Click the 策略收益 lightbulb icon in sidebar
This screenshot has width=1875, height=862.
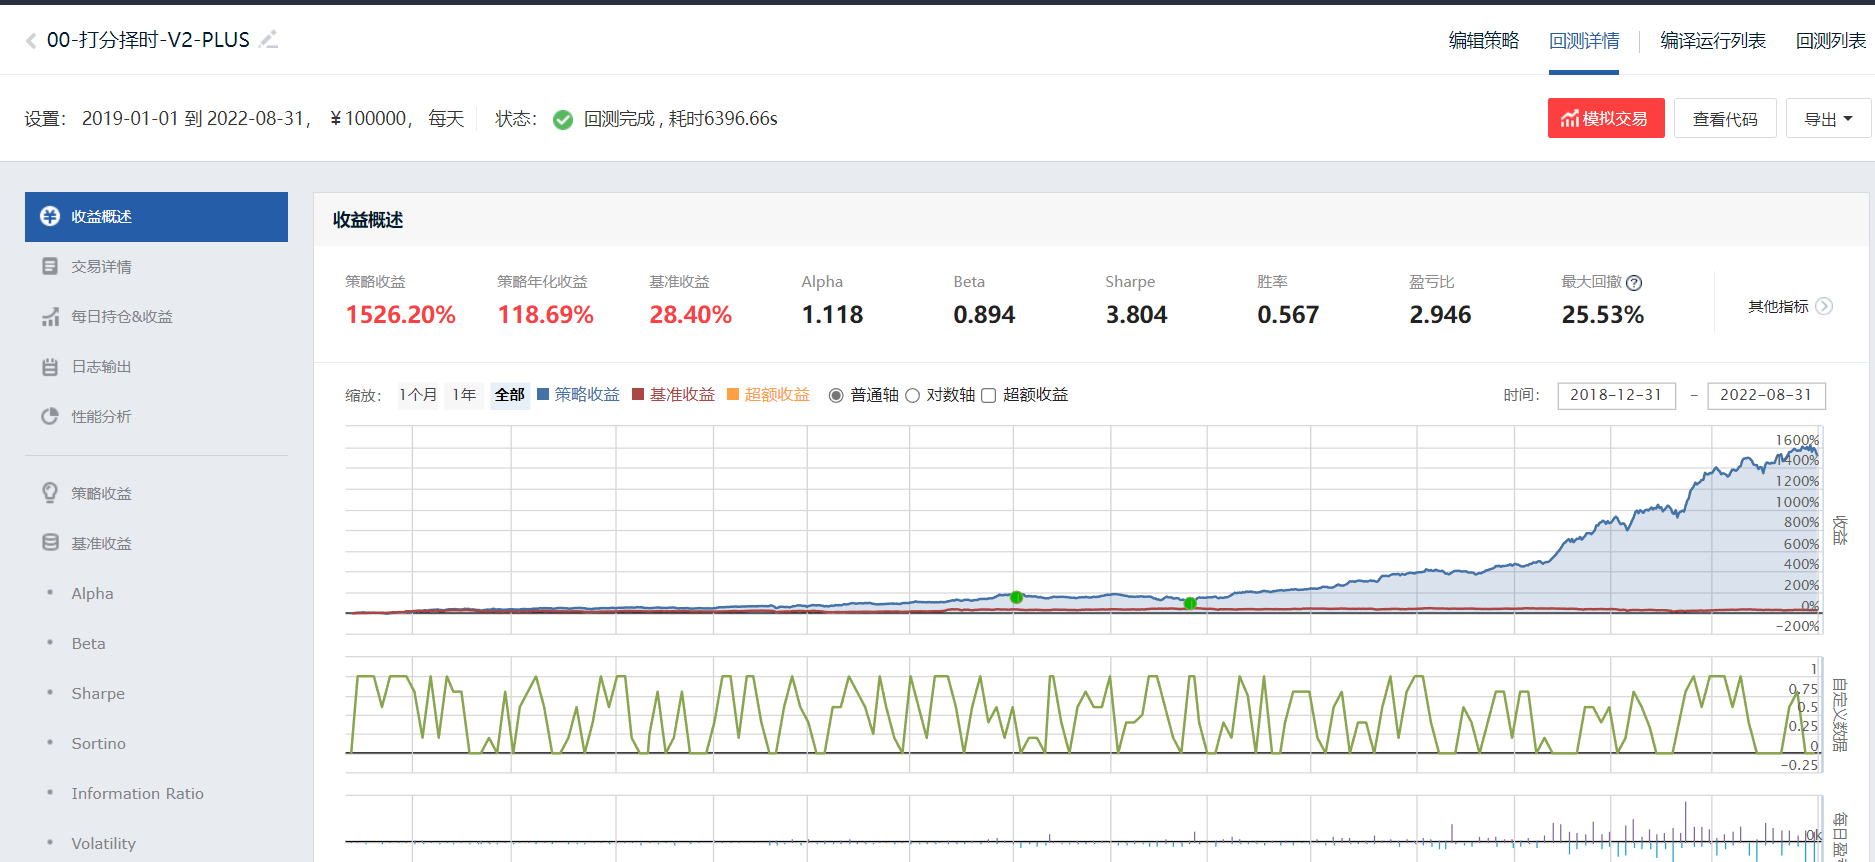pyautogui.click(x=50, y=493)
